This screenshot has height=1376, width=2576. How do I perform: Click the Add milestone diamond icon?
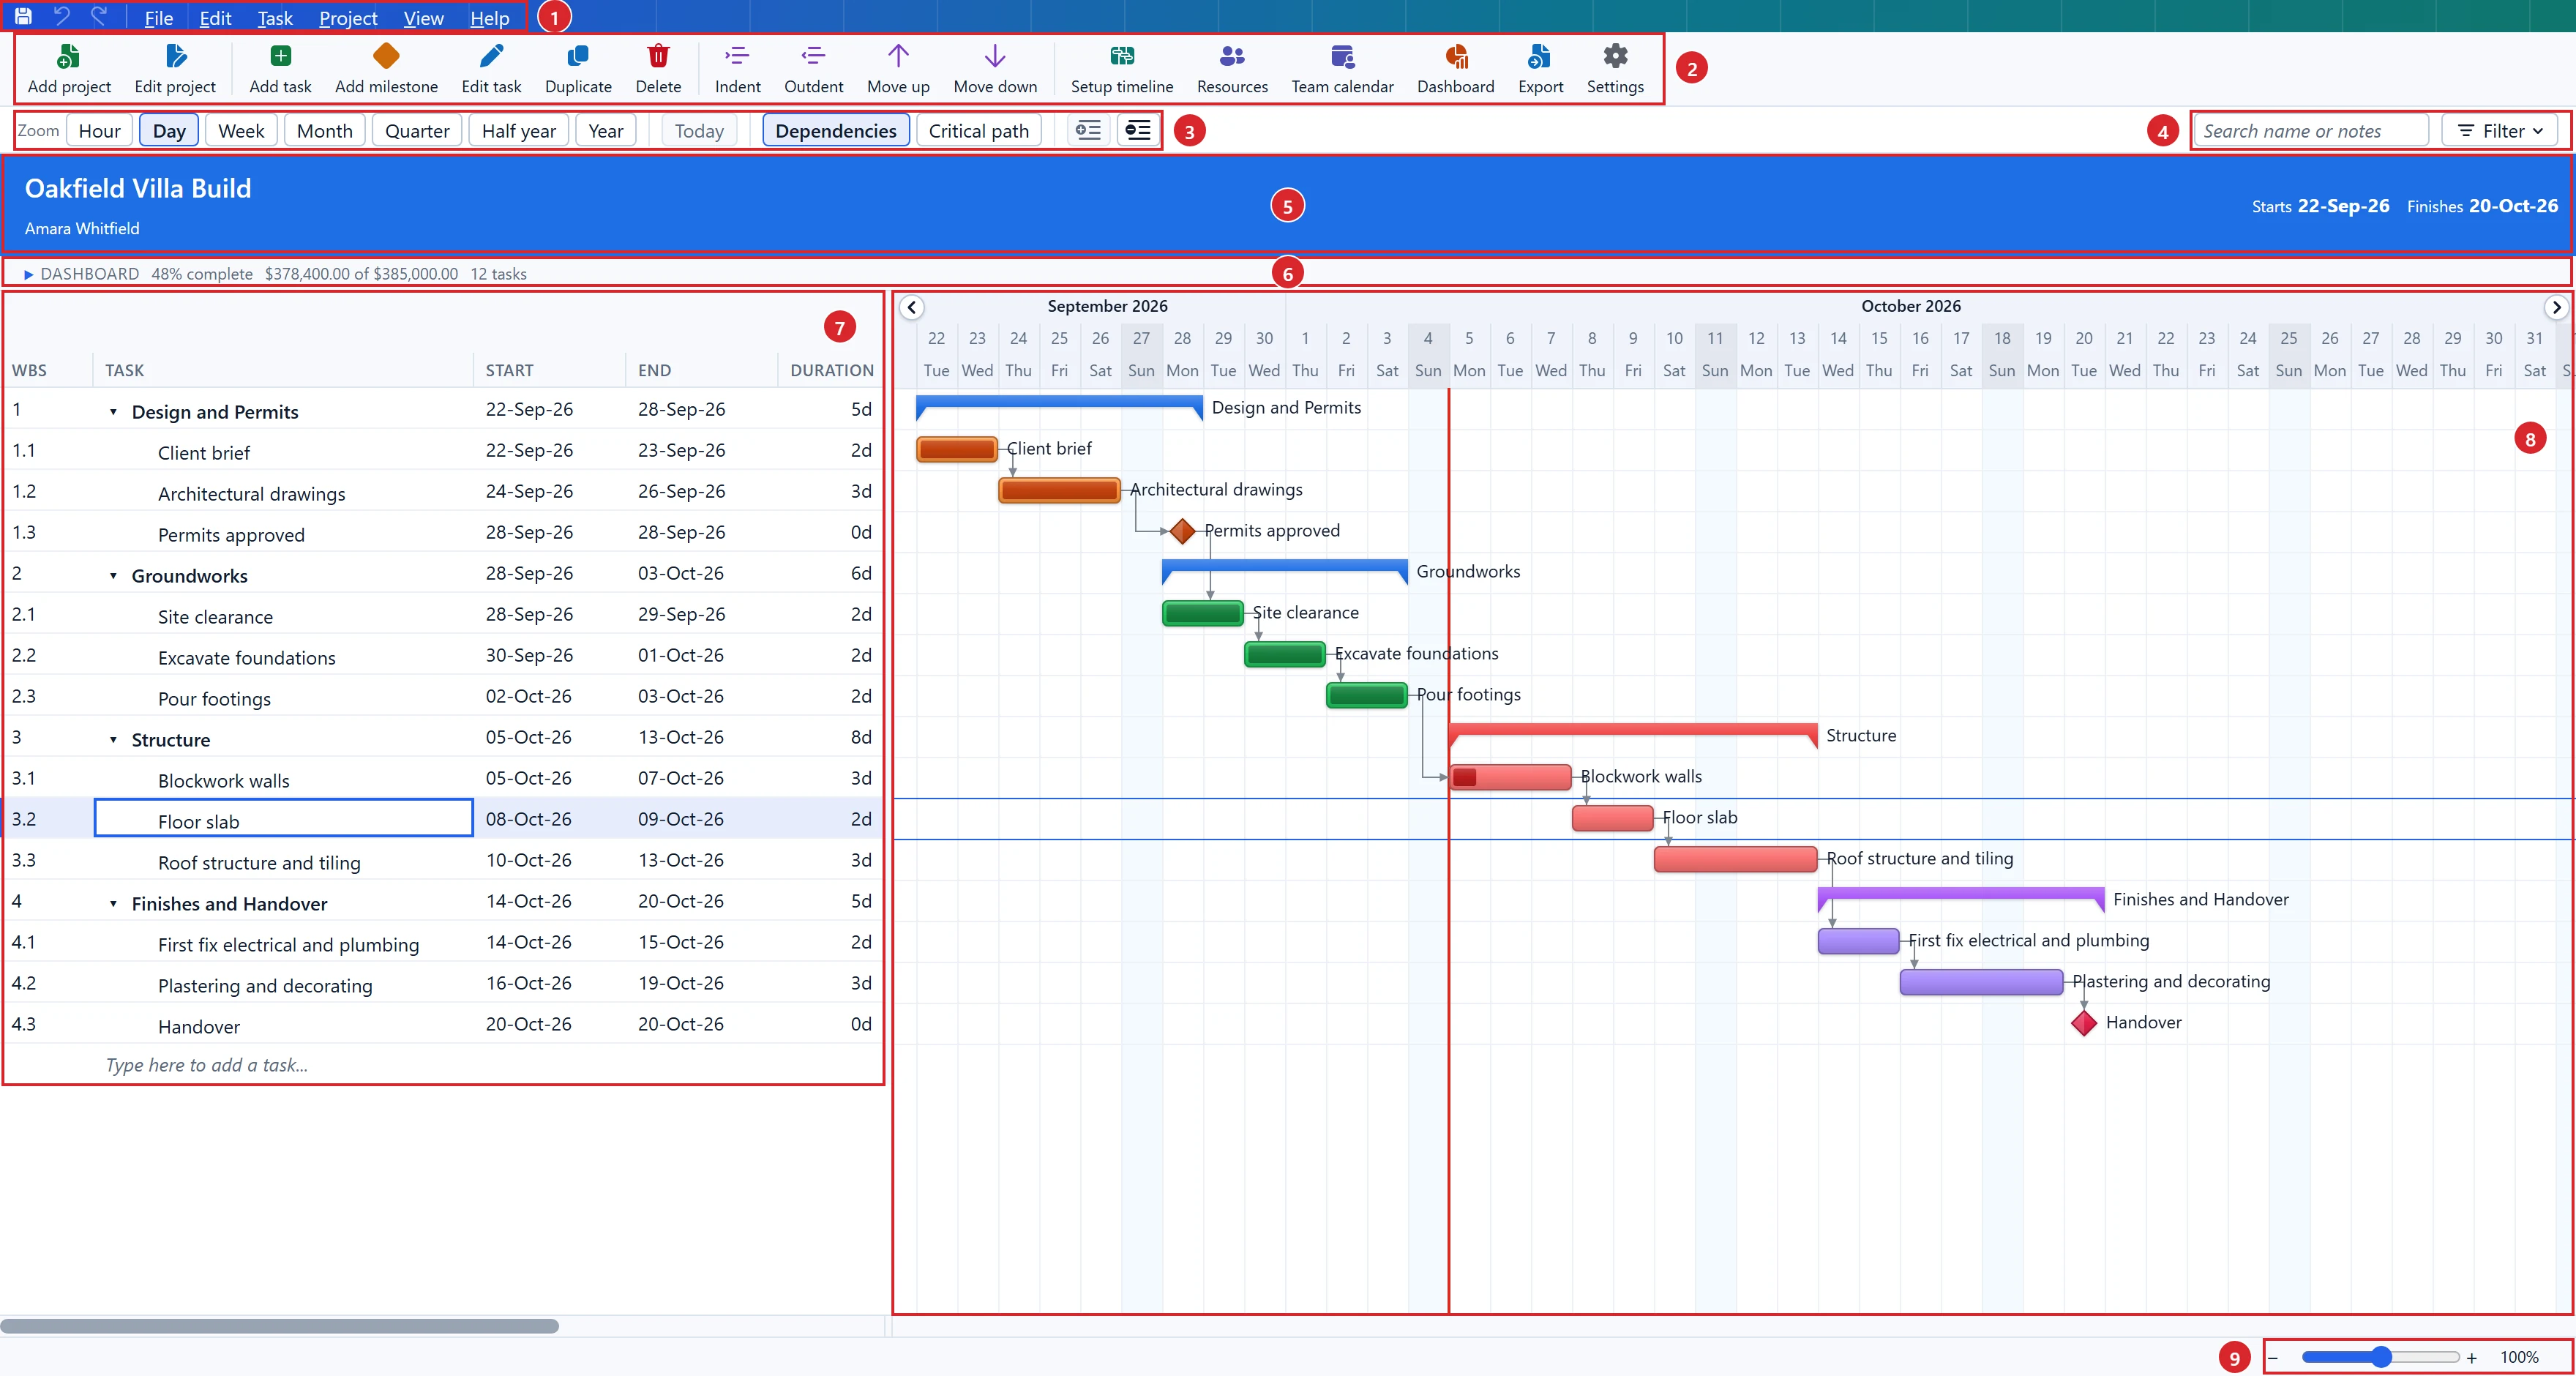click(x=386, y=56)
